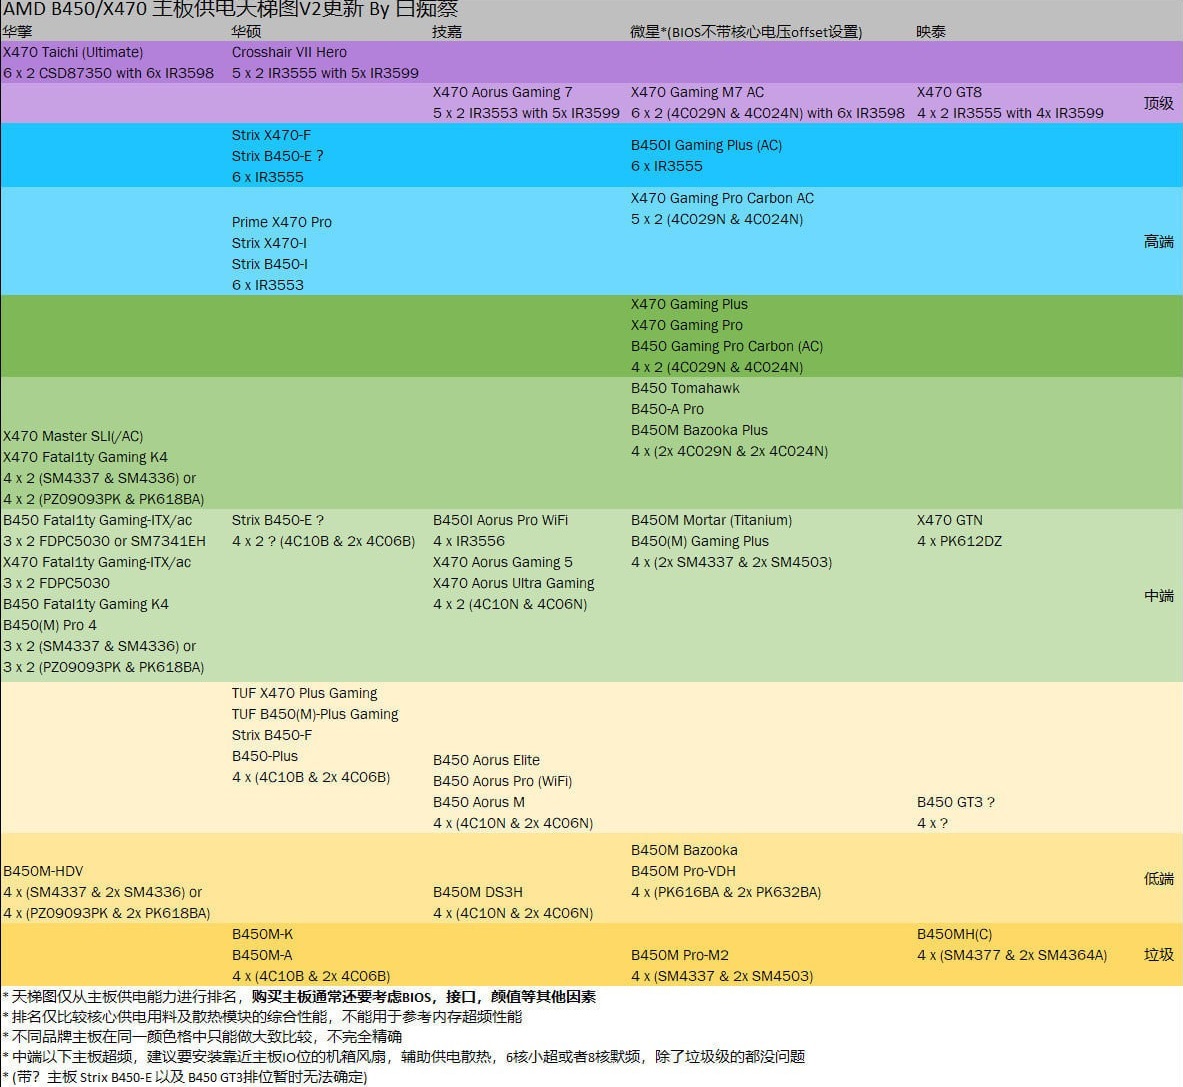Click the 'B450 Aorus Pro (WiFi)' entry
Viewport: 1183px width, 1087px height.
point(502,781)
